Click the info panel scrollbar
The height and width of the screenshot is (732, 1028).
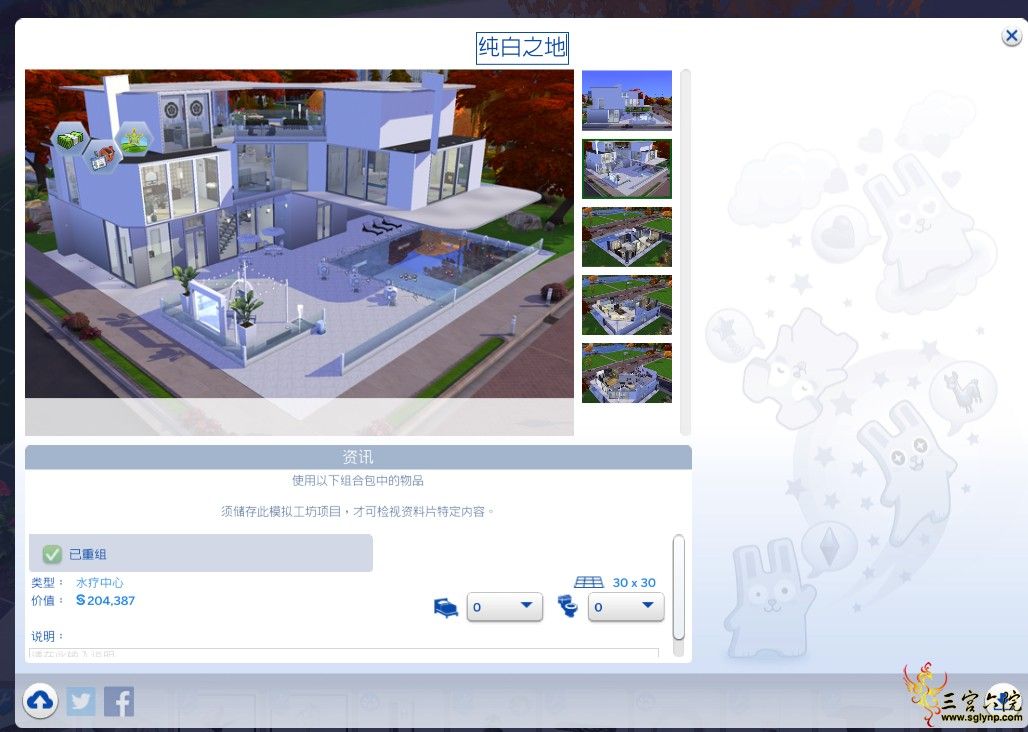679,587
